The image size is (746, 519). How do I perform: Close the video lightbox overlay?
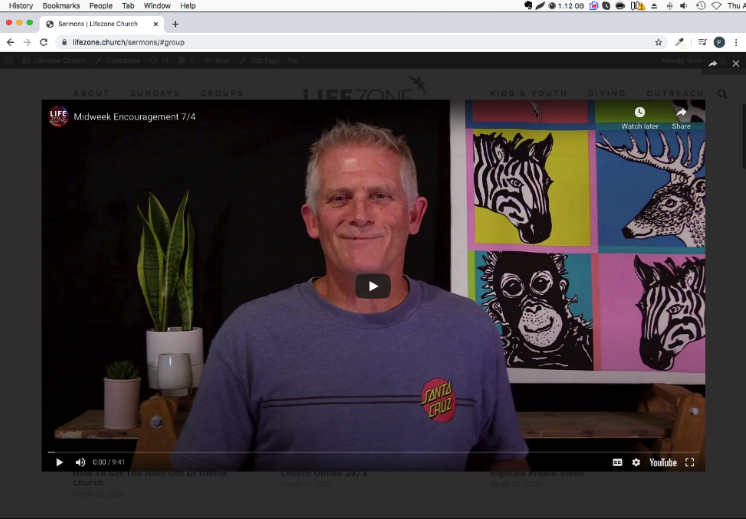[736, 63]
